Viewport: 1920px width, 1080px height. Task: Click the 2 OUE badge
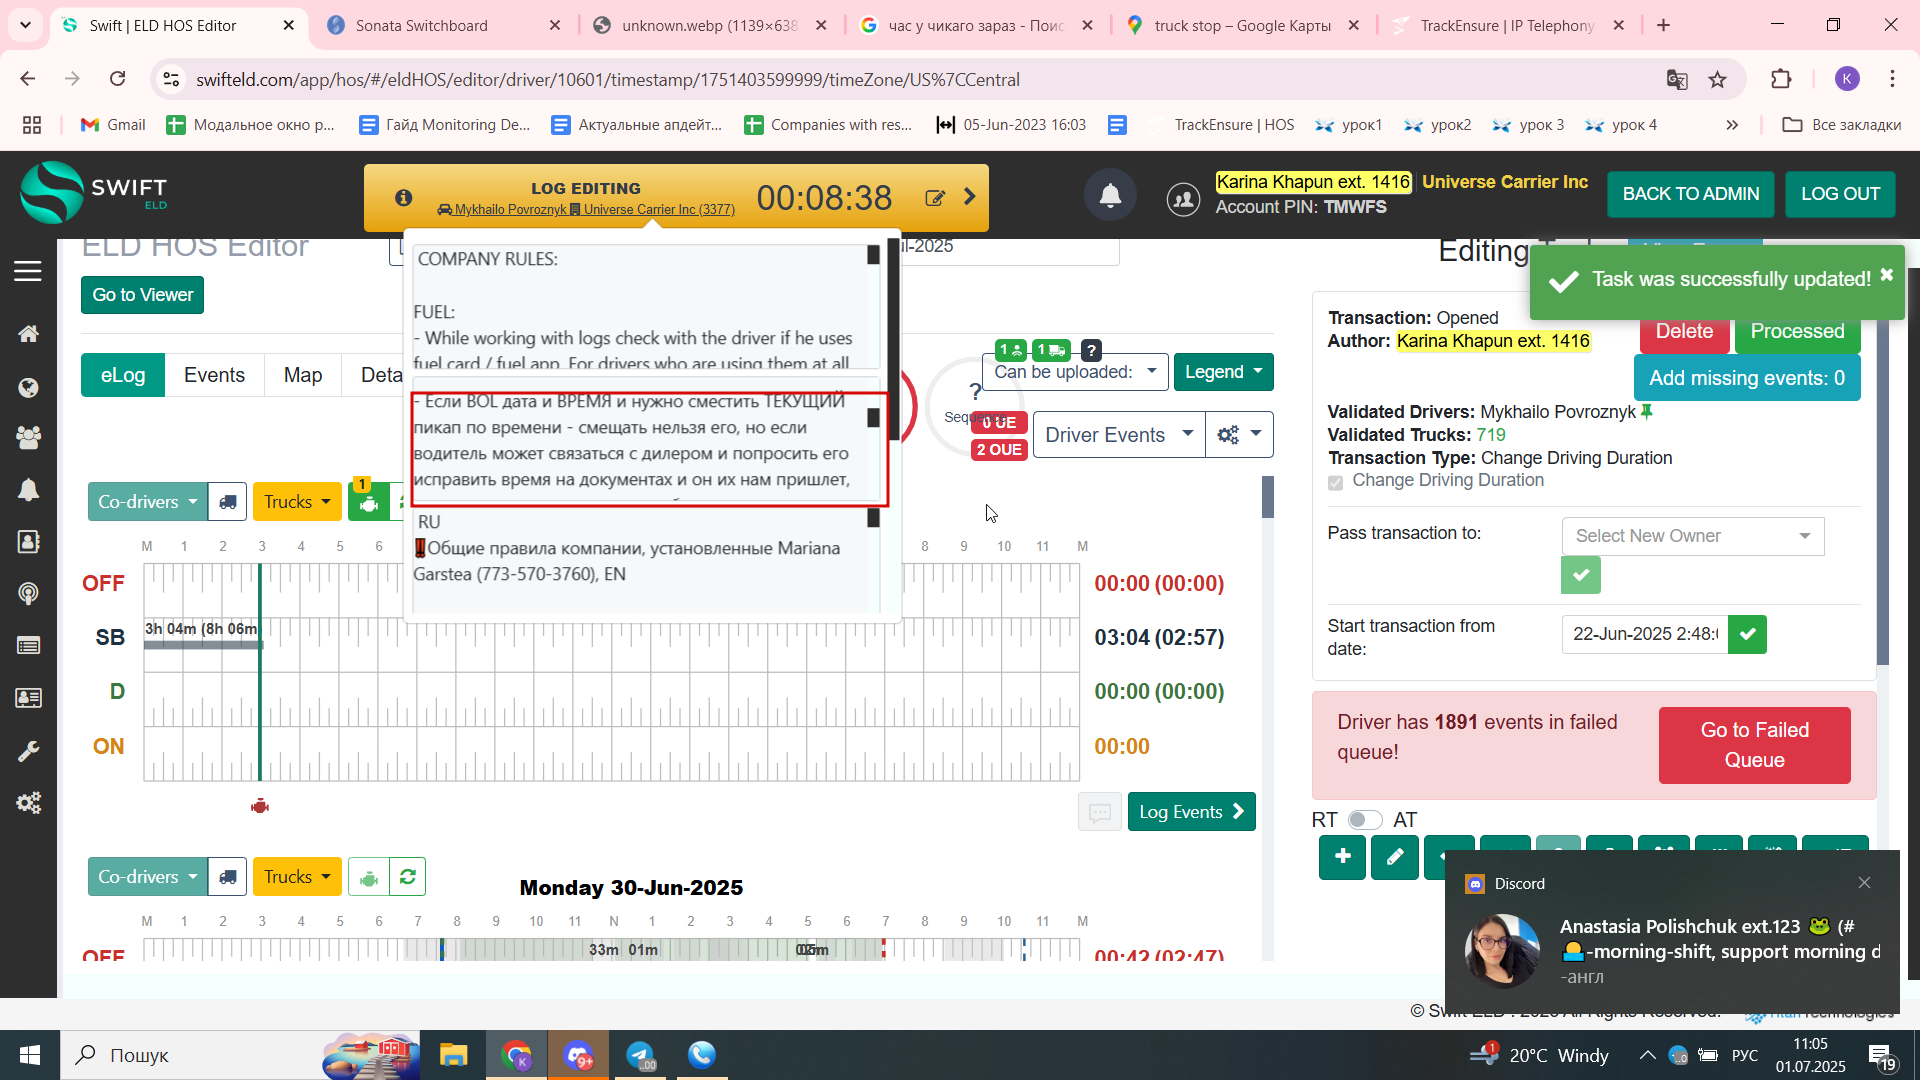click(999, 450)
